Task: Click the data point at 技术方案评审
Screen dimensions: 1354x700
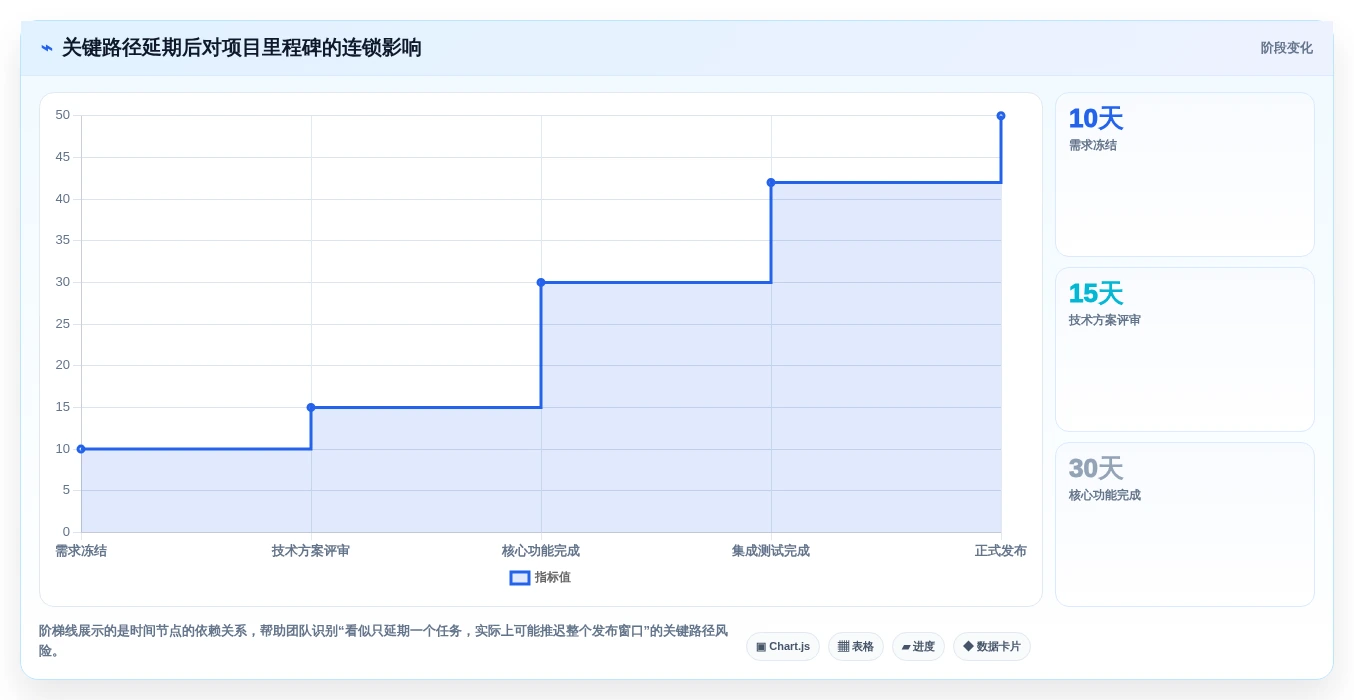Action: pyautogui.click(x=311, y=407)
